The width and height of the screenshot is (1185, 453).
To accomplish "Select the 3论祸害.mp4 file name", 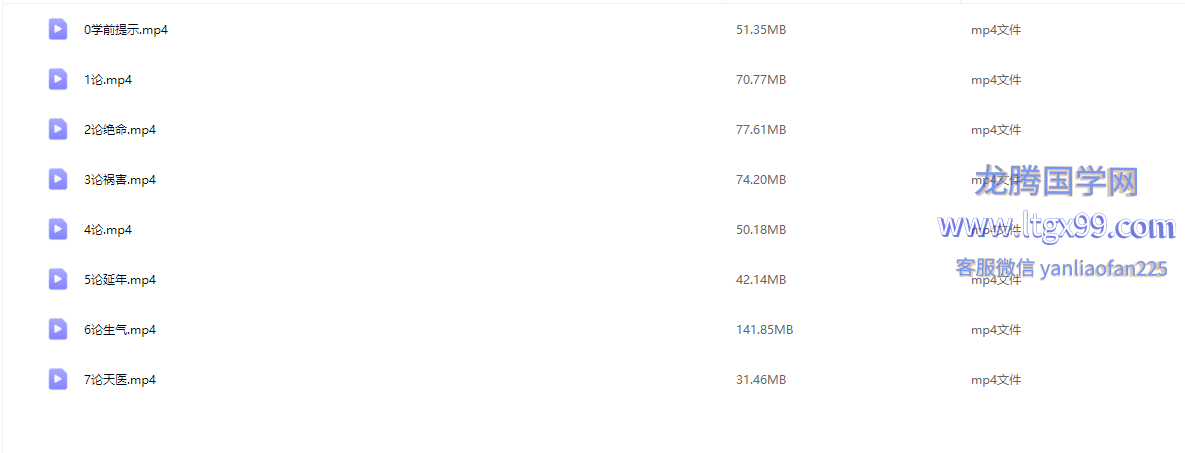I will [x=120, y=180].
